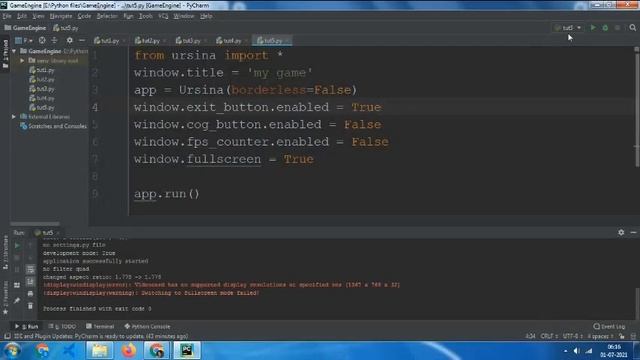Select tut5.py in project tree

[x=42, y=107]
